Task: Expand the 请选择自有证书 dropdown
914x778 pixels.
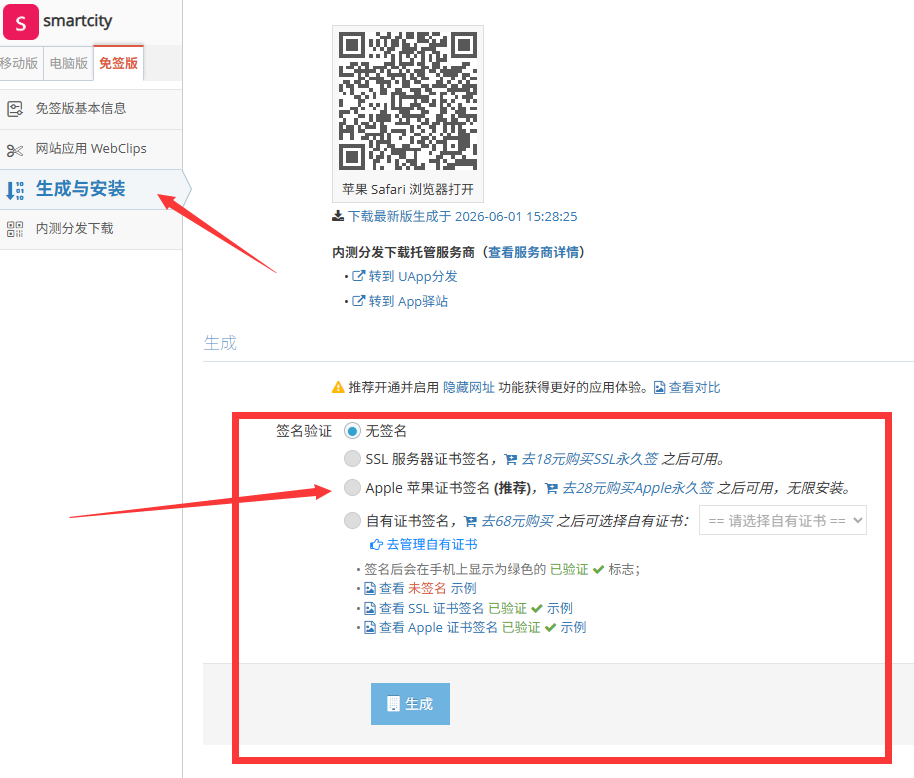Action: 783,520
